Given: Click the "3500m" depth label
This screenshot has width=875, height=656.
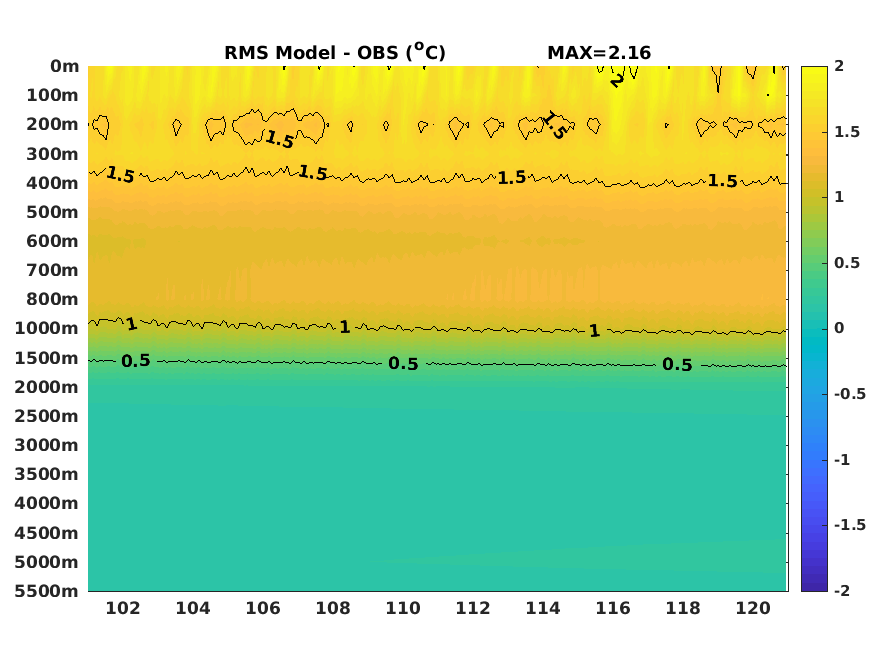Looking at the screenshot, I should tap(47, 474).
